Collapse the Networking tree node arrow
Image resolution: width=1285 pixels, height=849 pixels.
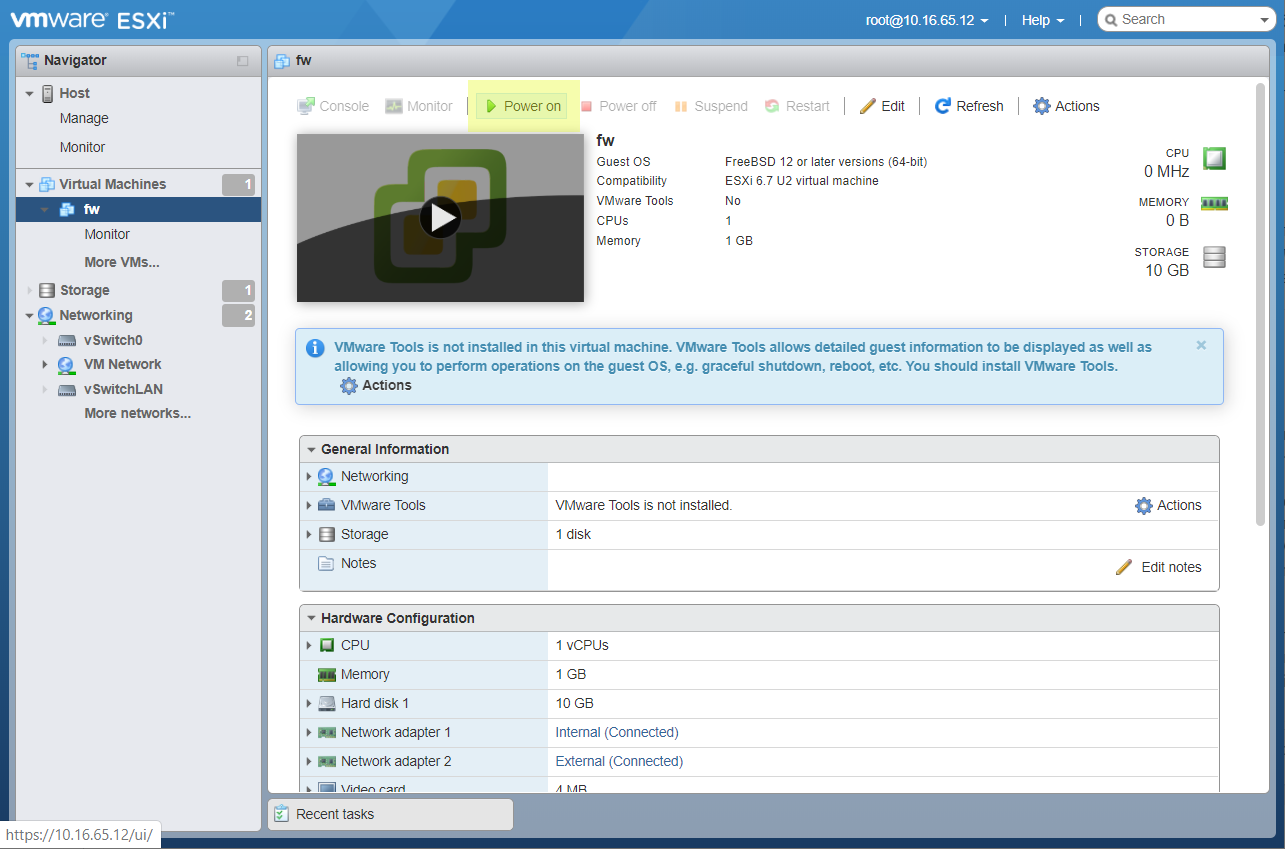[29, 316]
